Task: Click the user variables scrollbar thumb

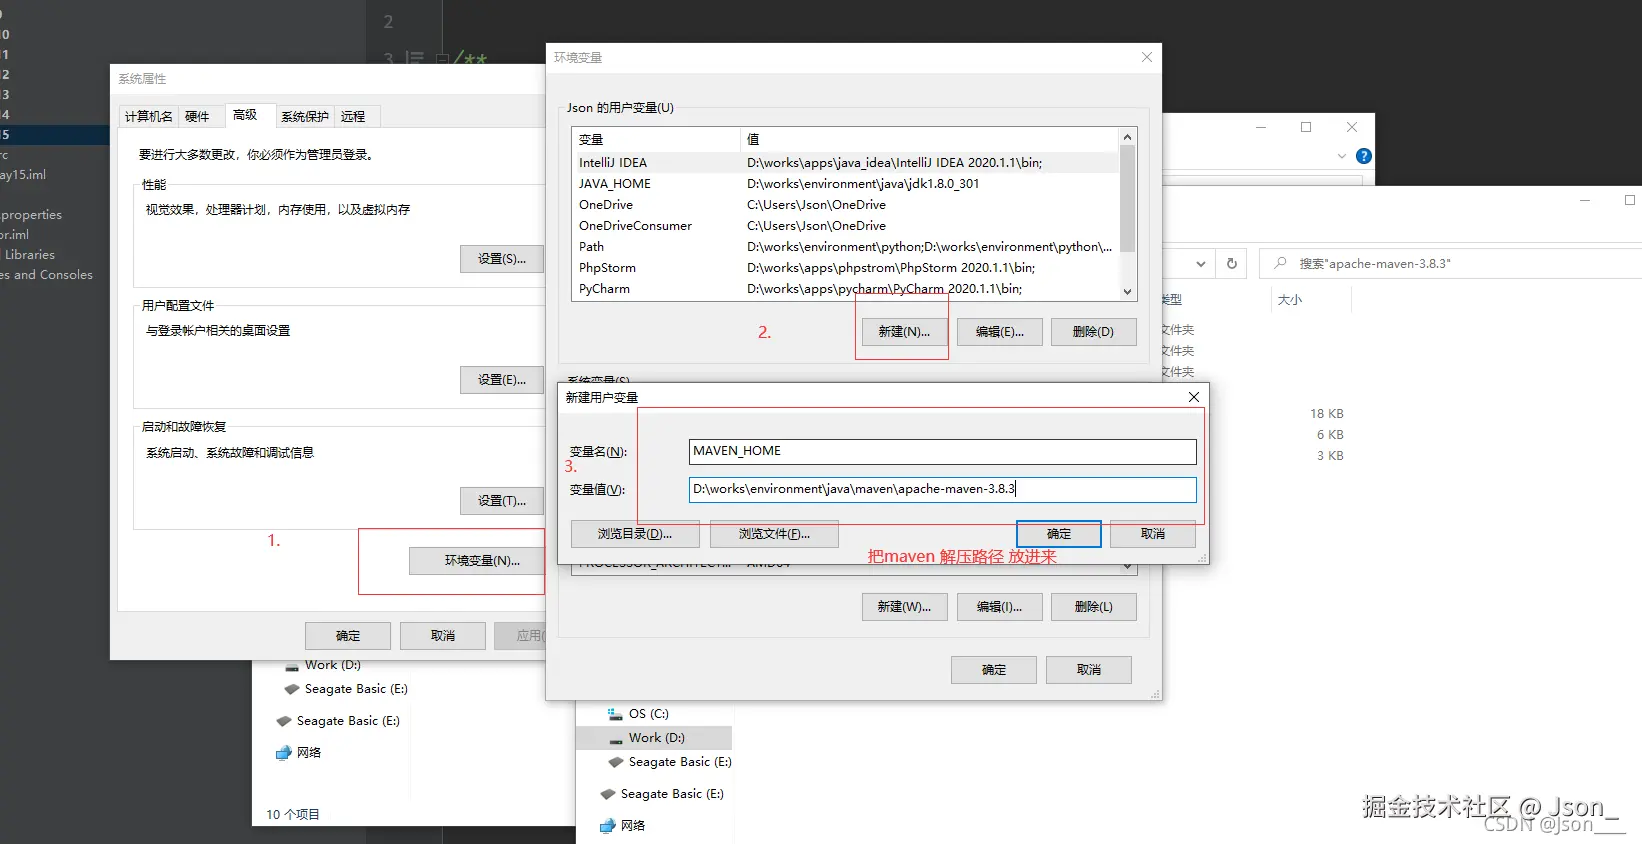Action: 1128,198
